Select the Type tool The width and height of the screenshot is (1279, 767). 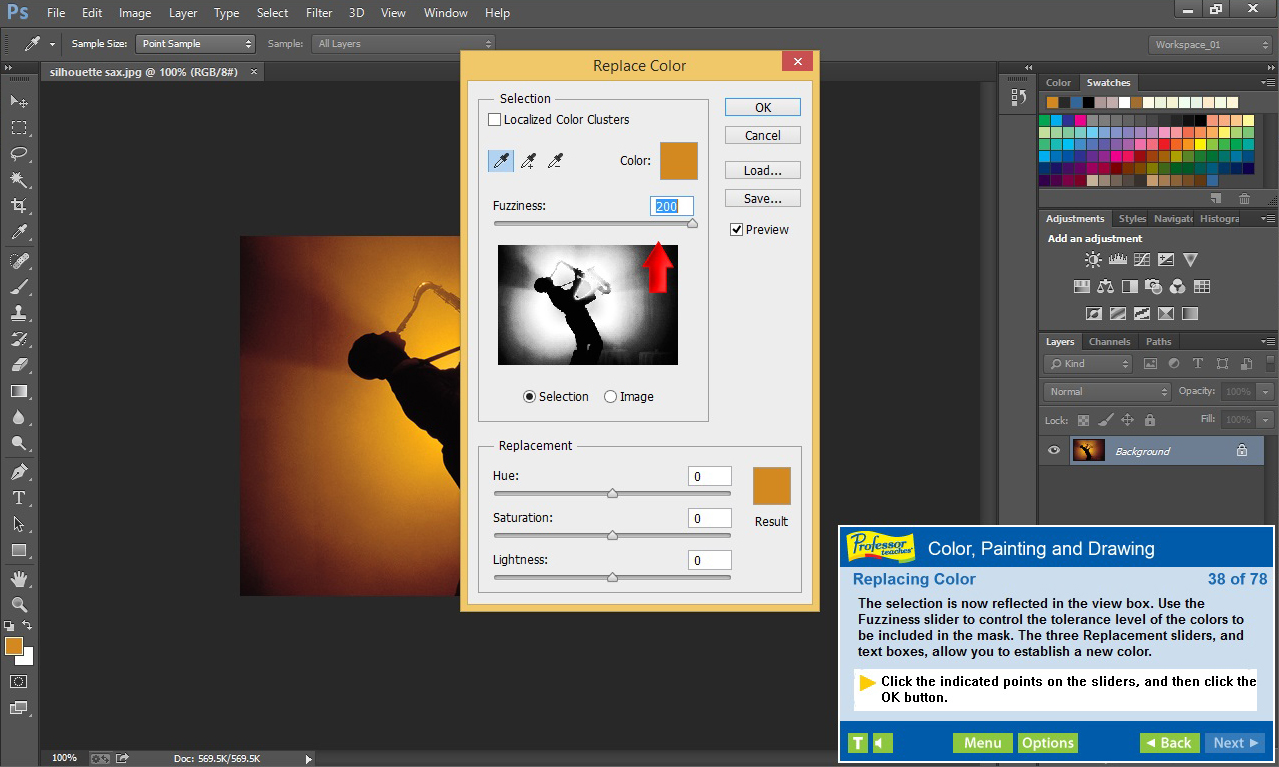18,497
